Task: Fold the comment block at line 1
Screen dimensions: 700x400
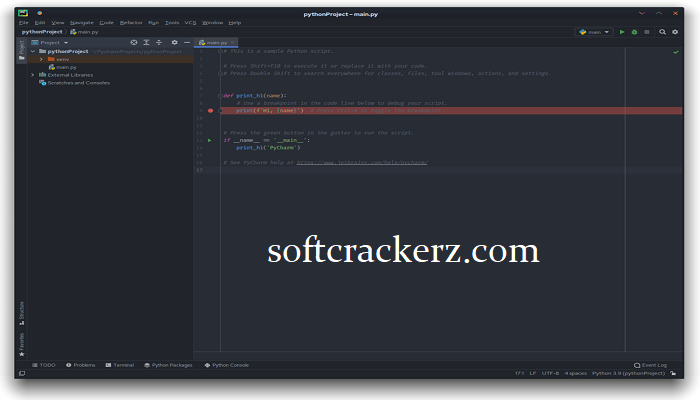Action: point(220,51)
